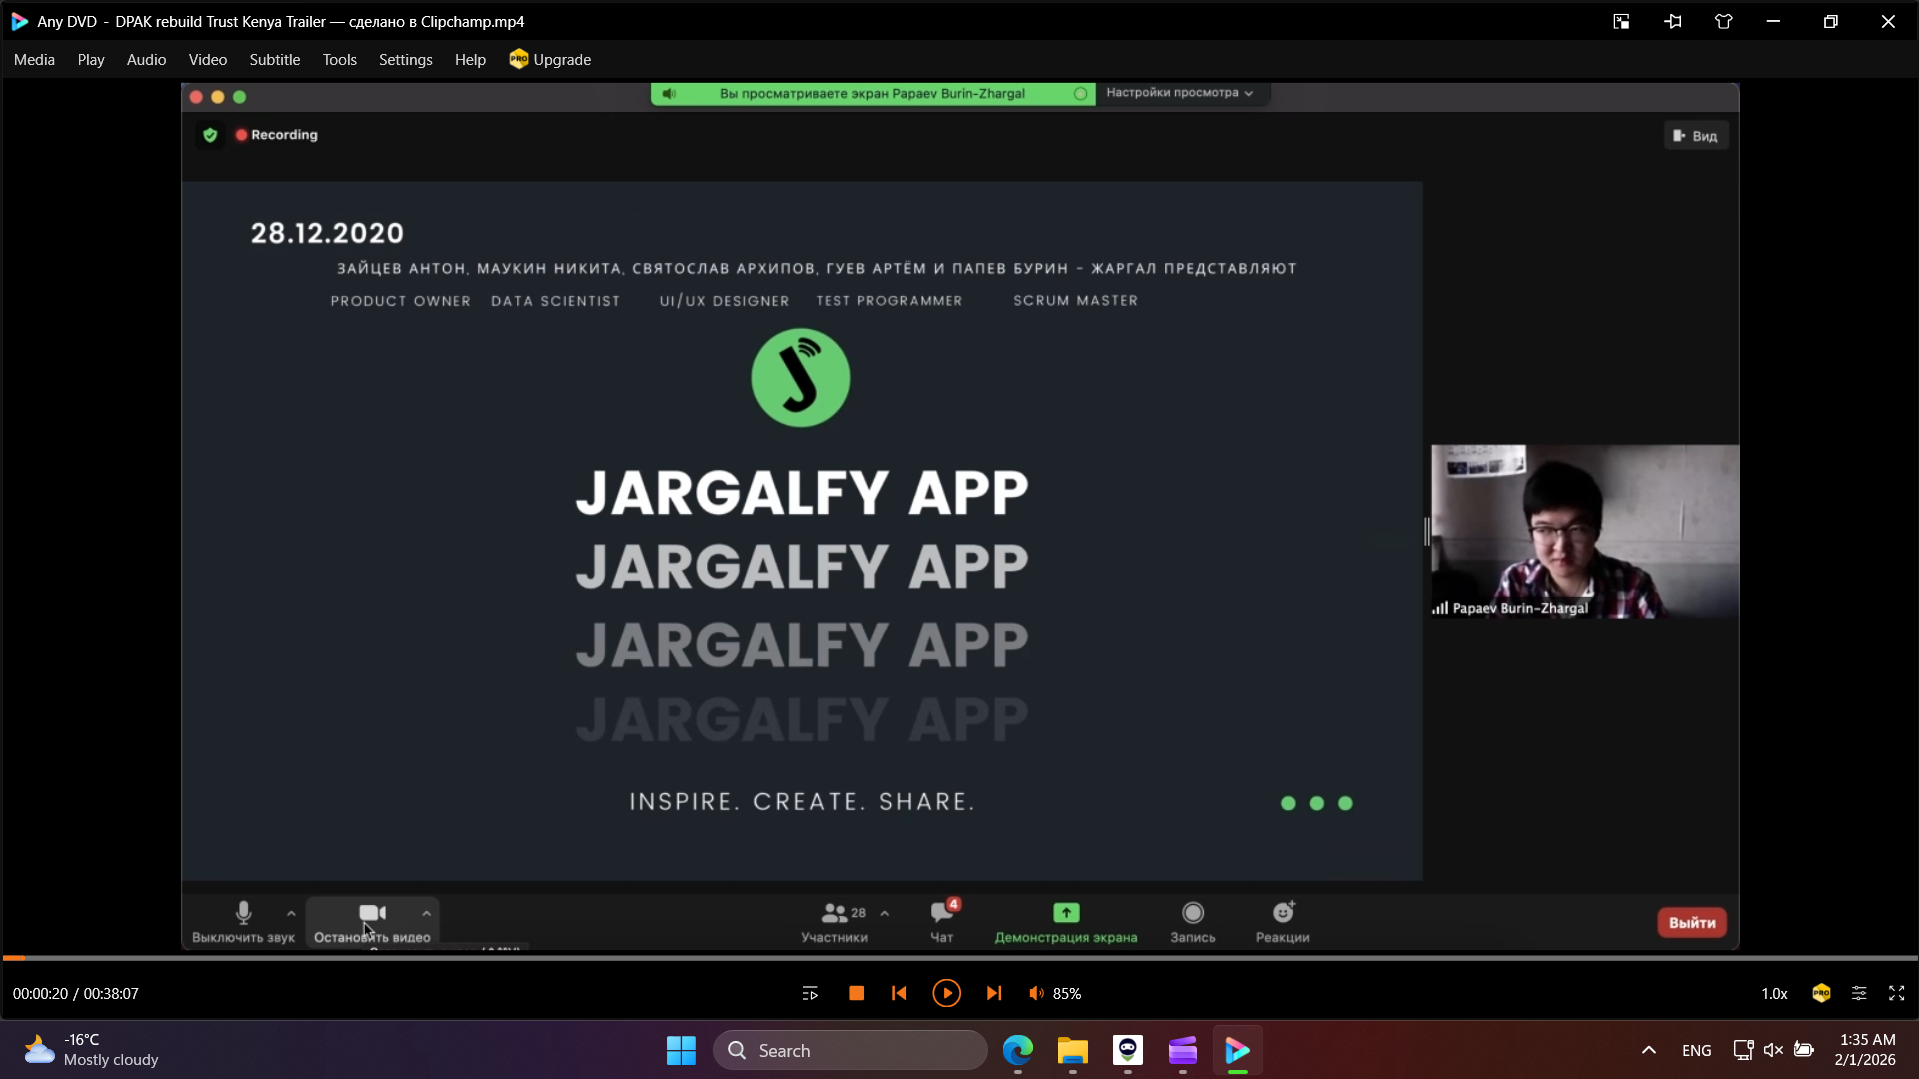Toggle fullscreen mode
Viewport: 1919px width, 1079px height.
pyautogui.click(x=1896, y=994)
